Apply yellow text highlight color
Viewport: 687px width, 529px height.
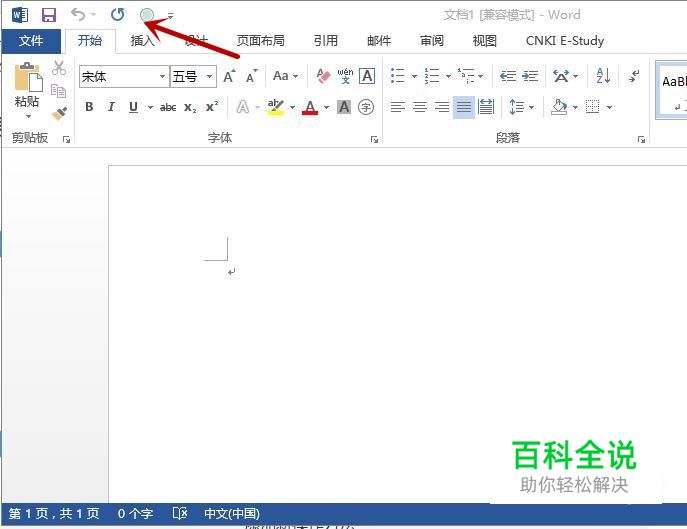[276, 107]
